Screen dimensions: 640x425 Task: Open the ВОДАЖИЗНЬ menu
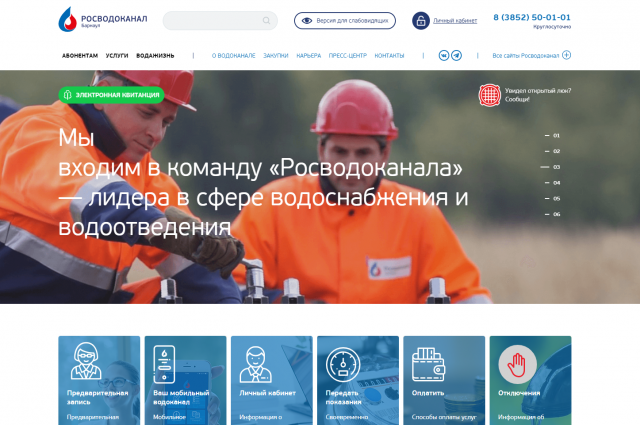click(x=155, y=56)
